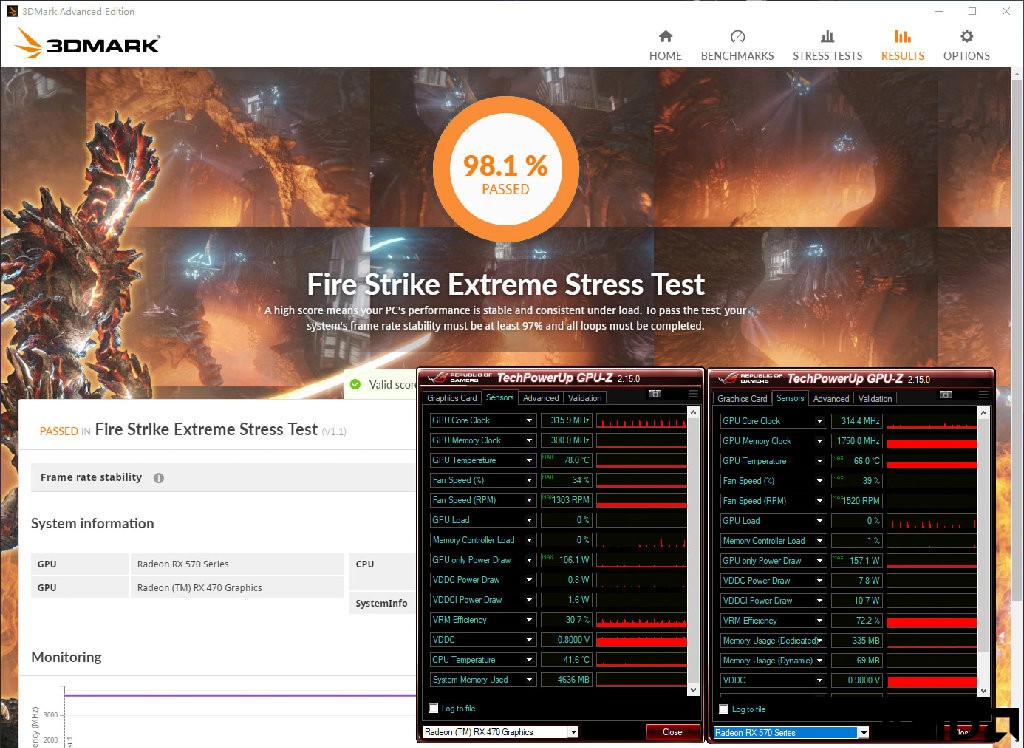The width and height of the screenshot is (1024, 748).
Task: Take a screenshot in the RX 470 GPU-Z window
Action: point(655,394)
